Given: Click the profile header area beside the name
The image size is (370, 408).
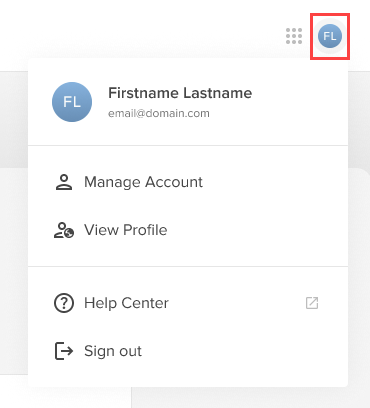Looking at the screenshot, I should (x=188, y=102).
